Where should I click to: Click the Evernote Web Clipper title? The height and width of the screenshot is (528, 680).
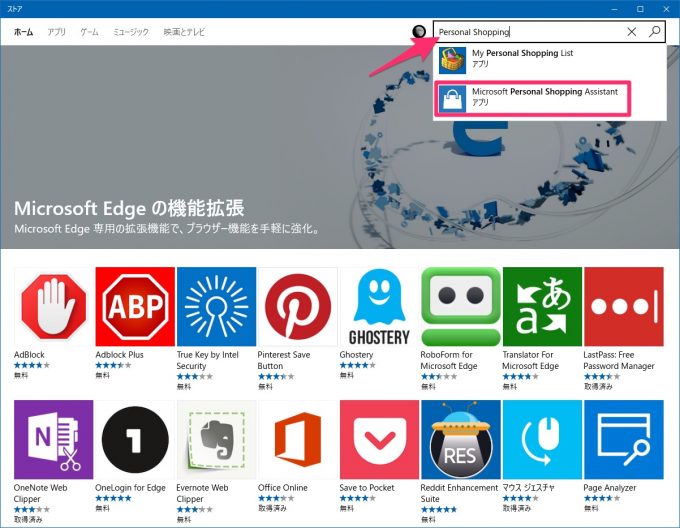[x=202, y=493]
